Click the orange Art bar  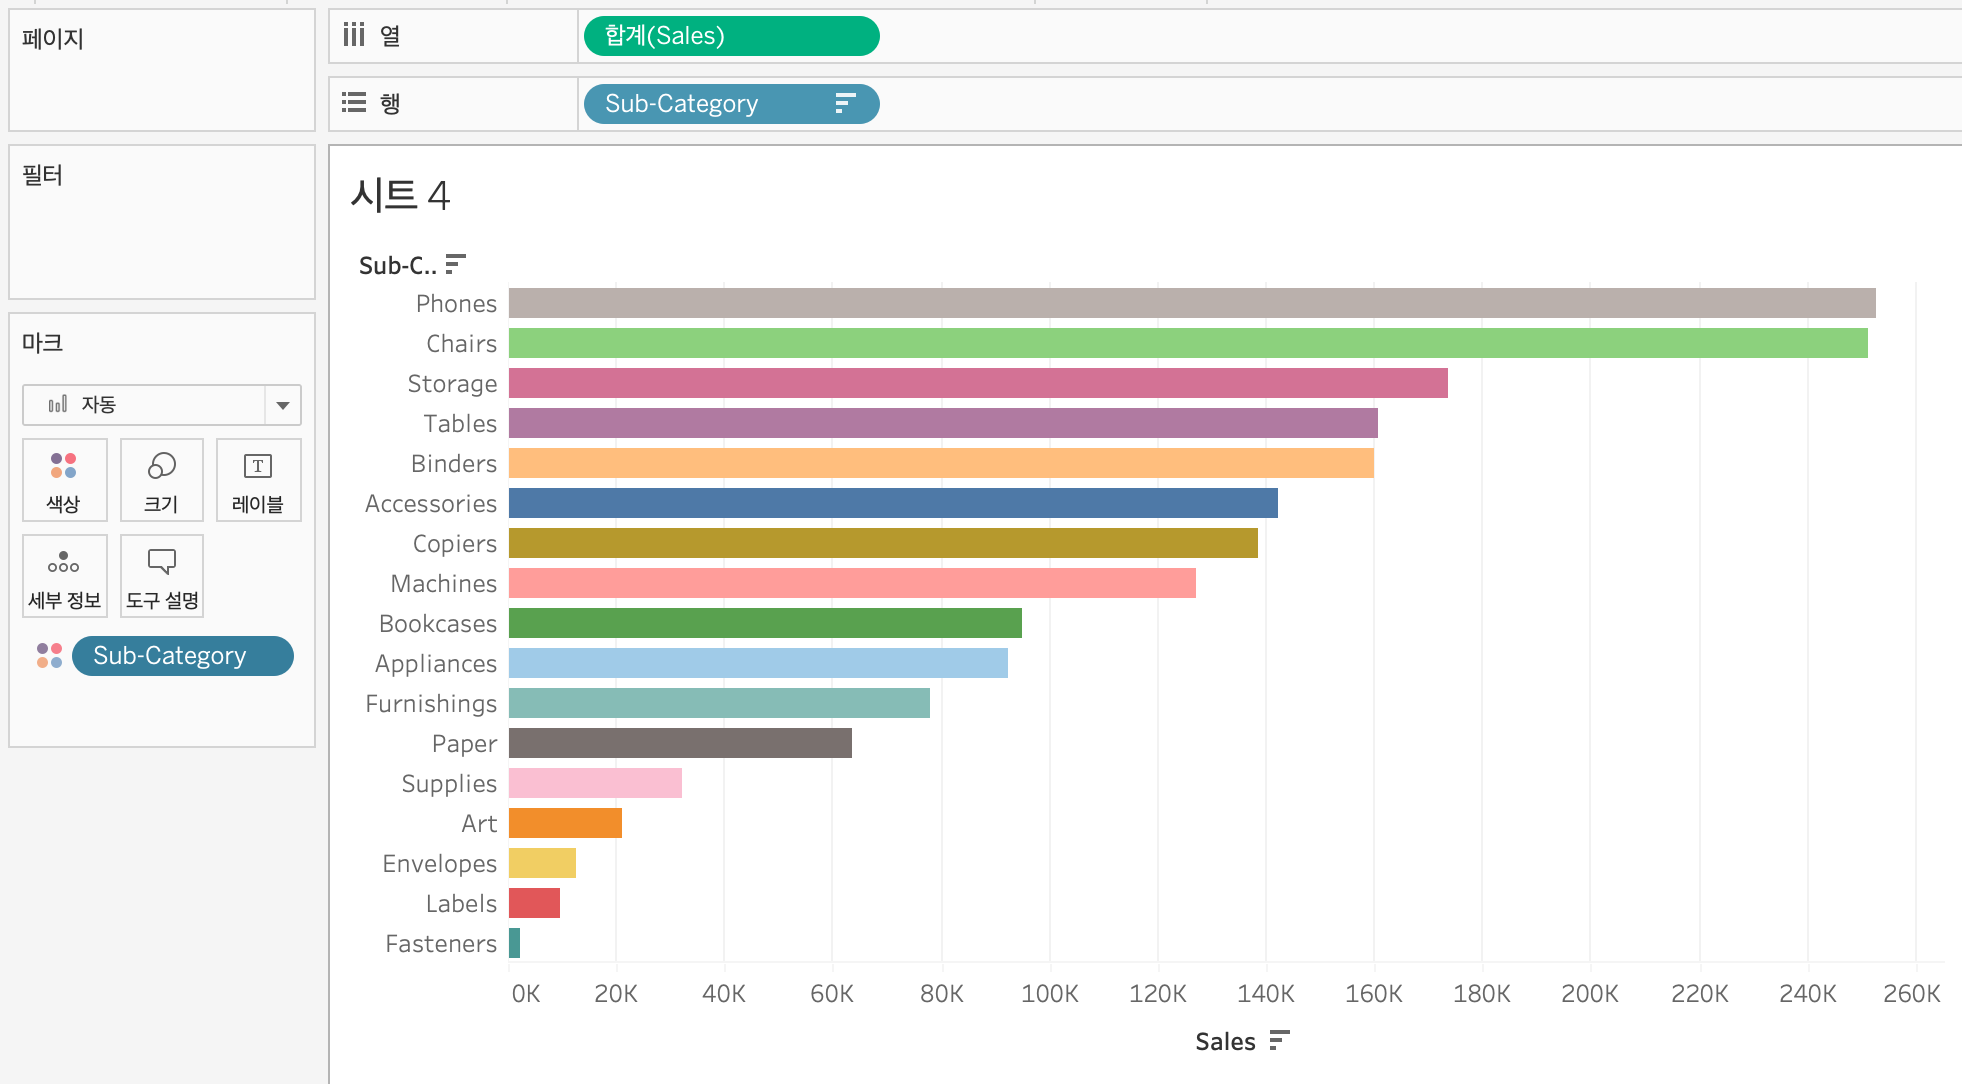(565, 823)
